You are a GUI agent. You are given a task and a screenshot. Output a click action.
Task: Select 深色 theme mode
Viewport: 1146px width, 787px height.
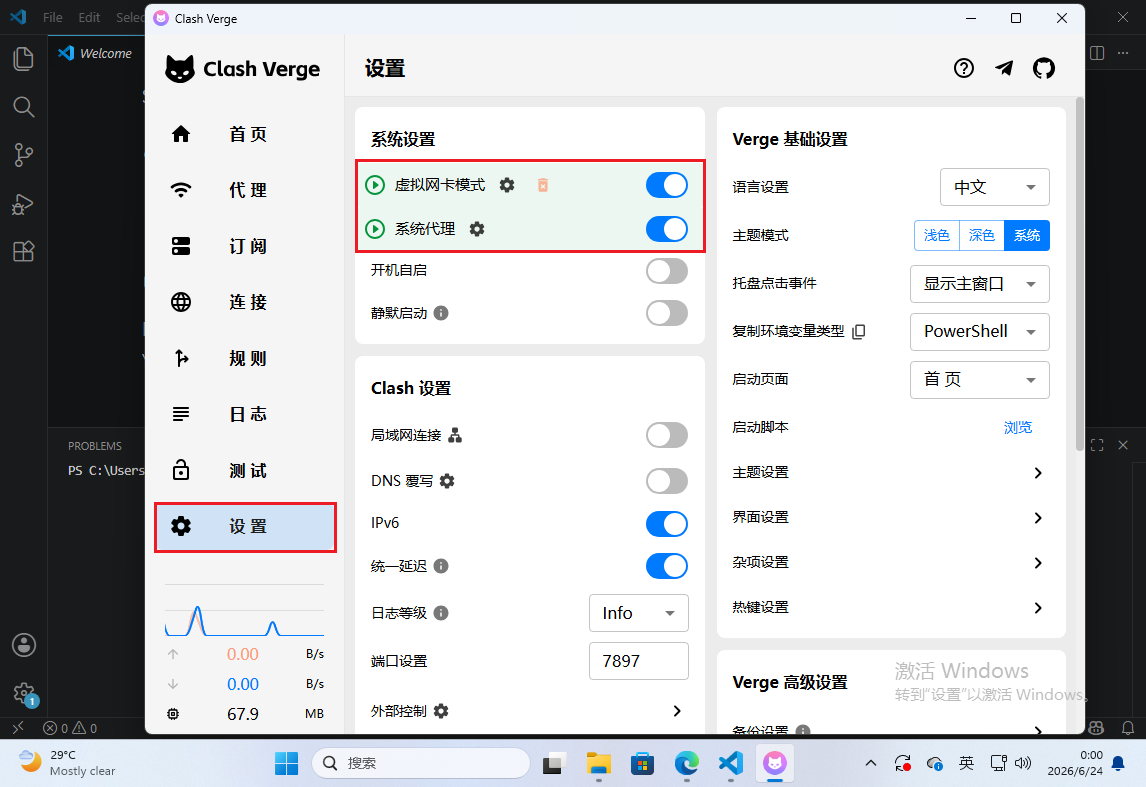[982, 235]
